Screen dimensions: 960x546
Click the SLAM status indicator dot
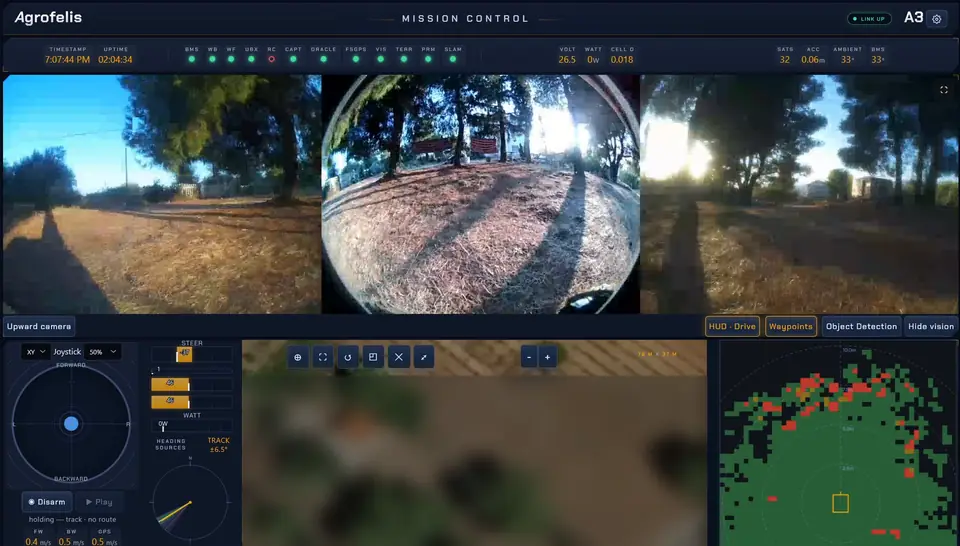pyautogui.click(x=453, y=59)
